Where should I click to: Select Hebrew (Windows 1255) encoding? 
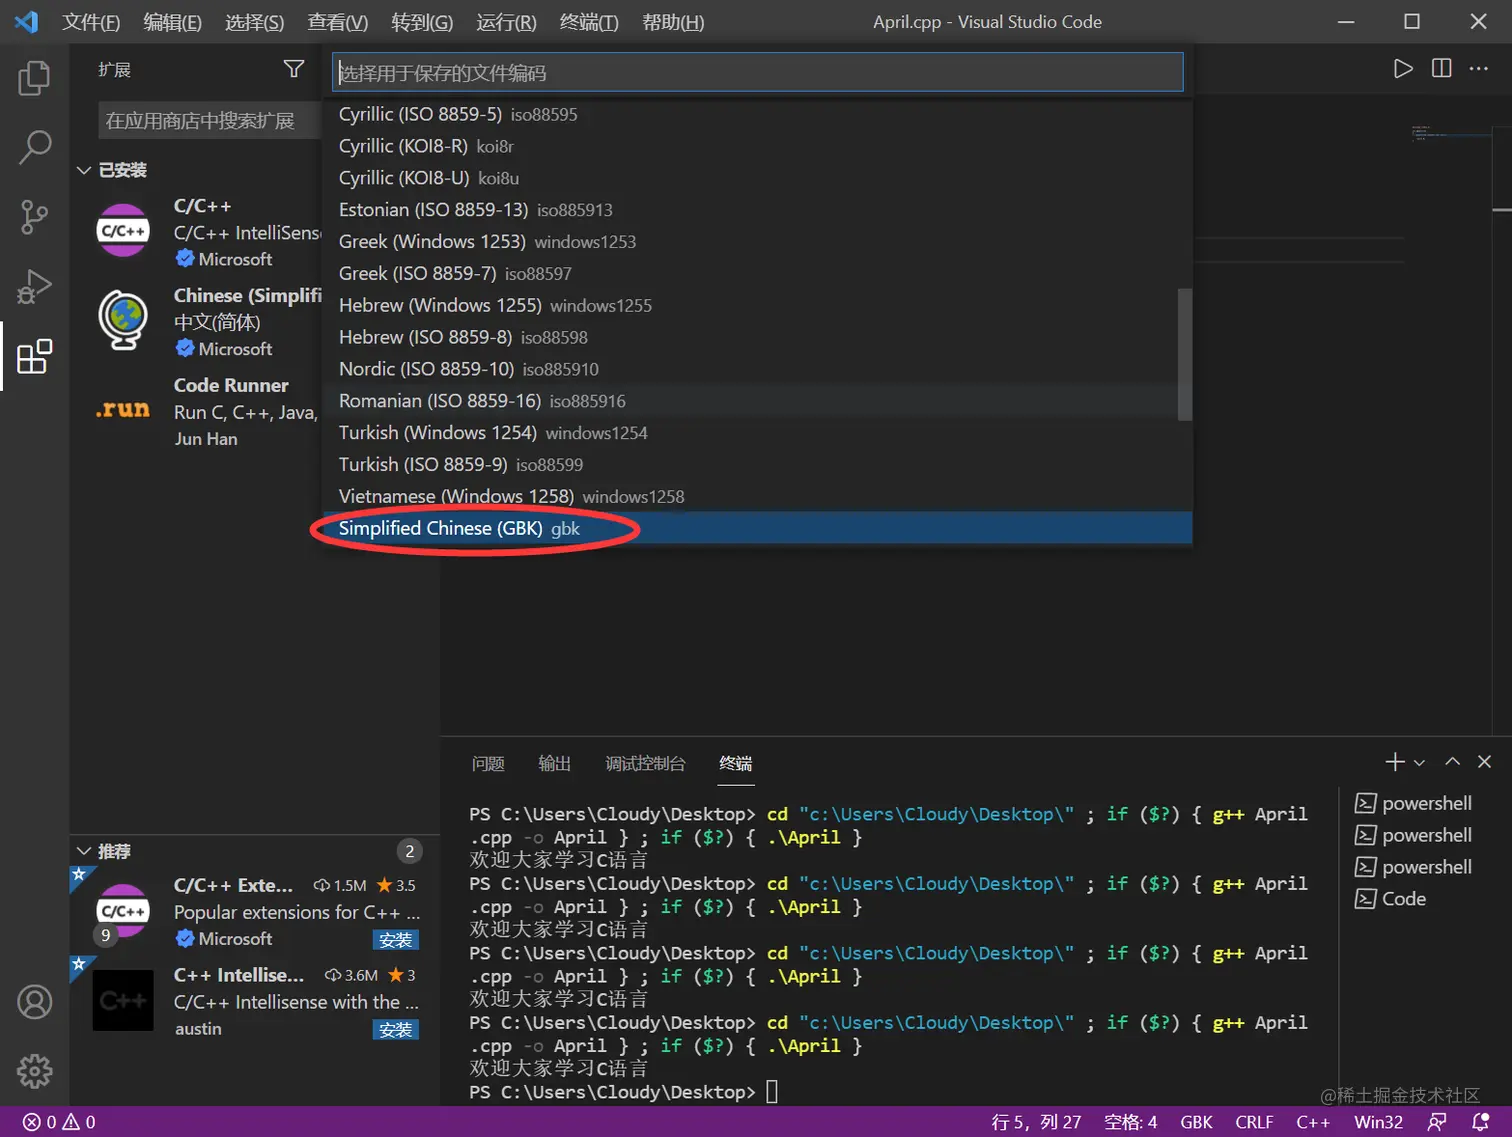pos(757,305)
